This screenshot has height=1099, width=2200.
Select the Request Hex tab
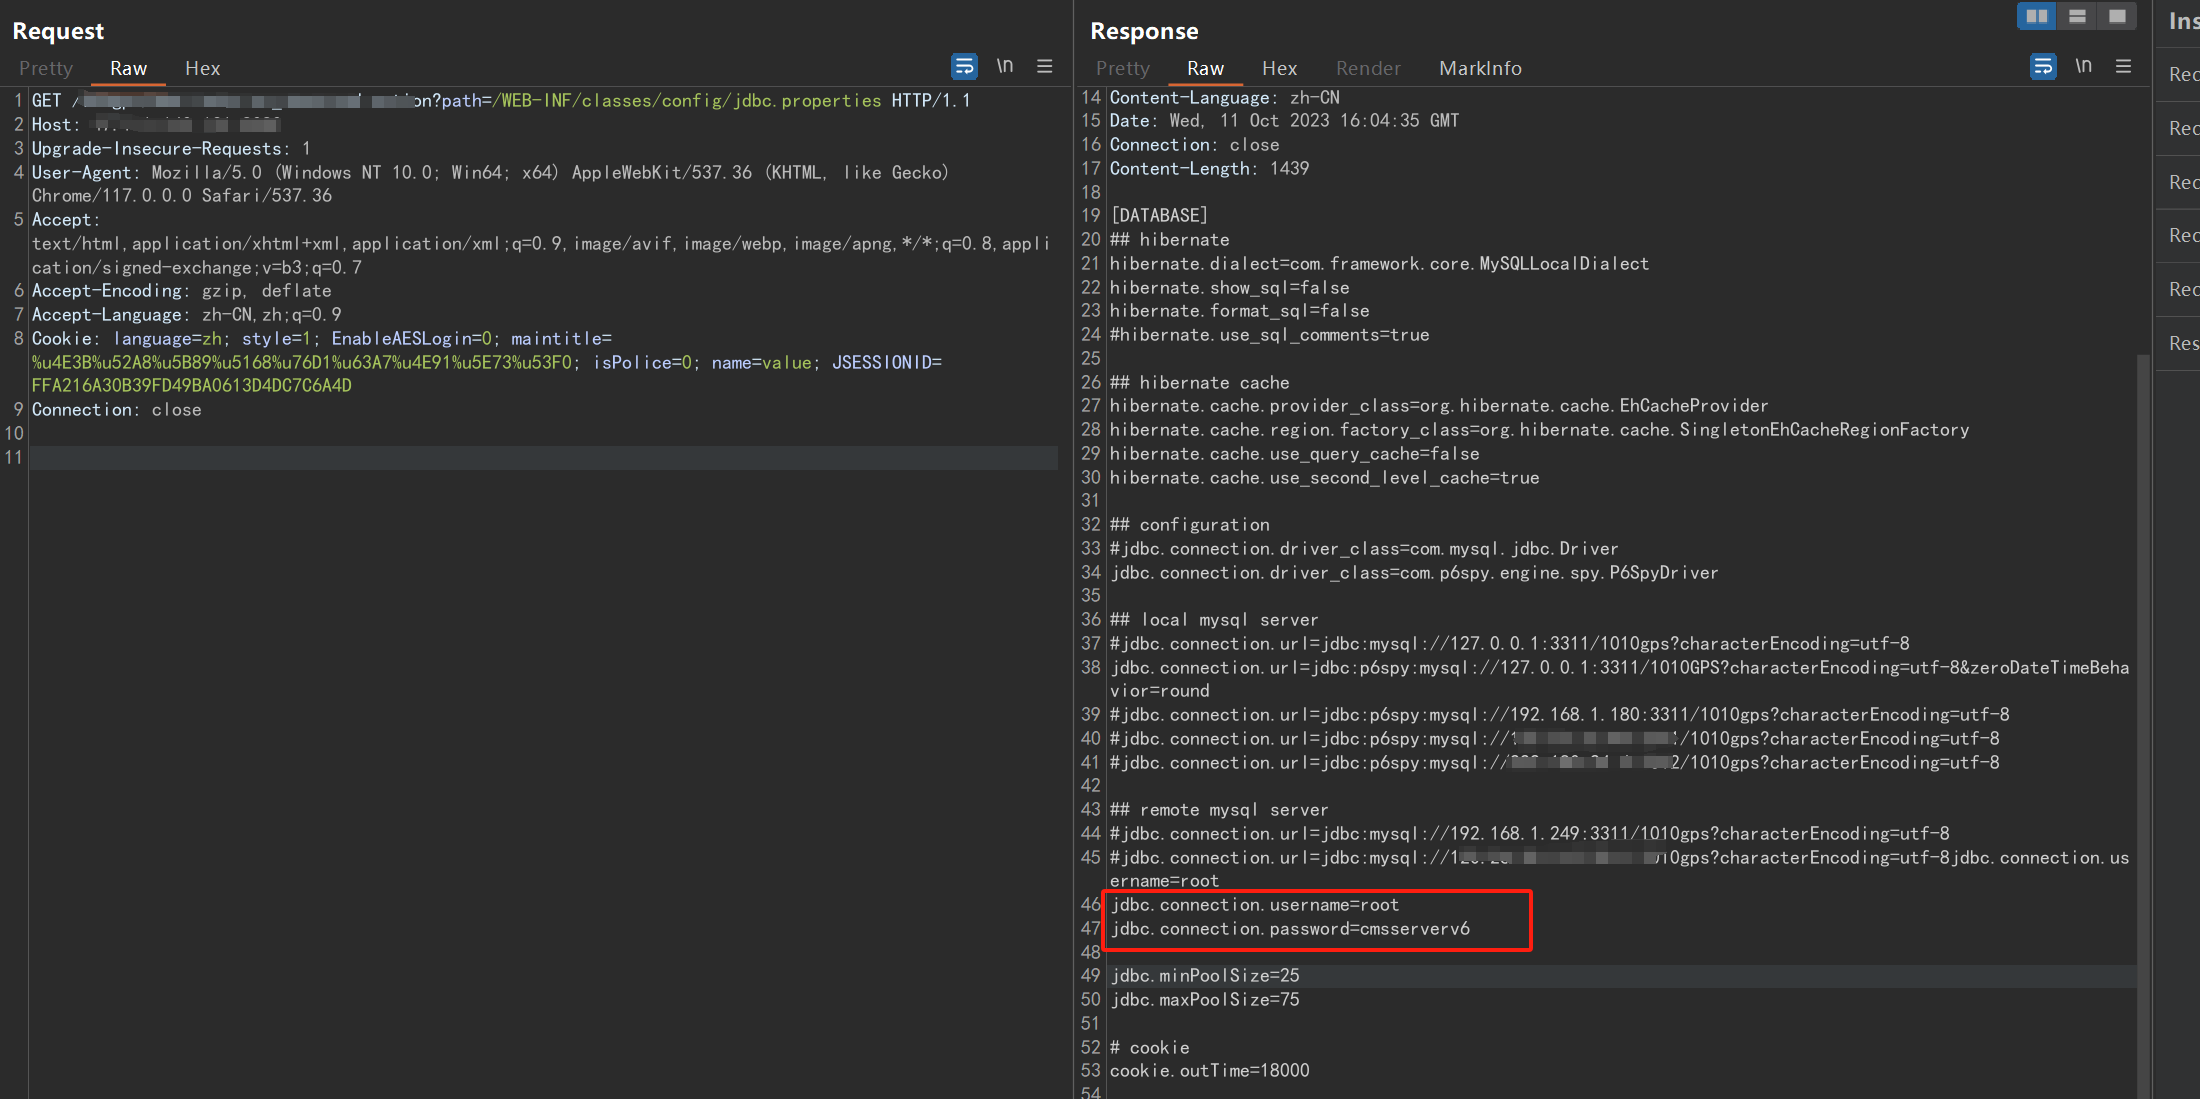click(202, 68)
